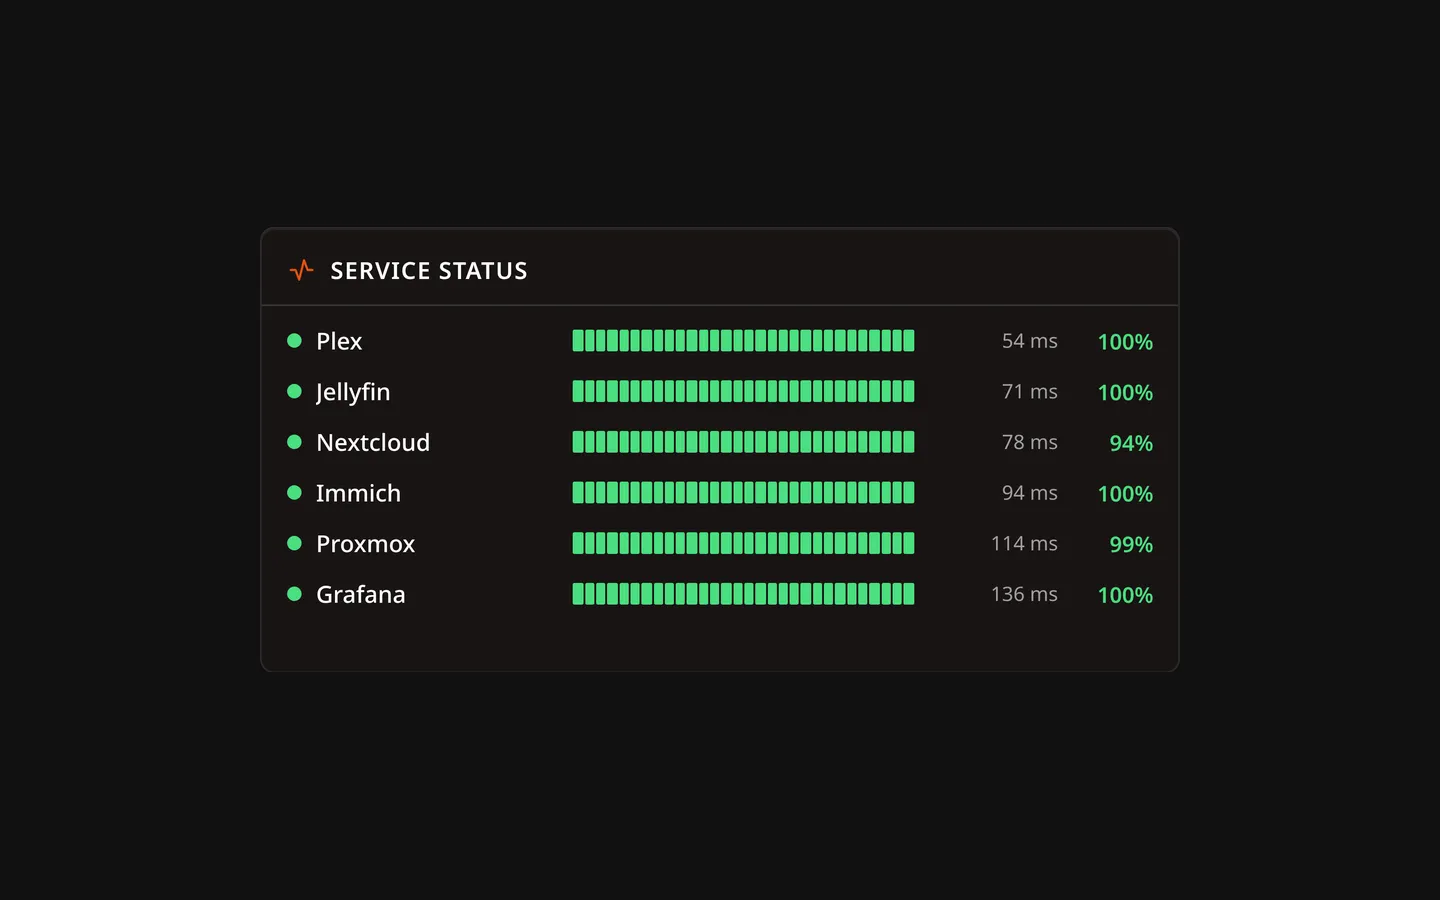
Task: Click the 94 ms latency value
Action: click(x=1030, y=493)
